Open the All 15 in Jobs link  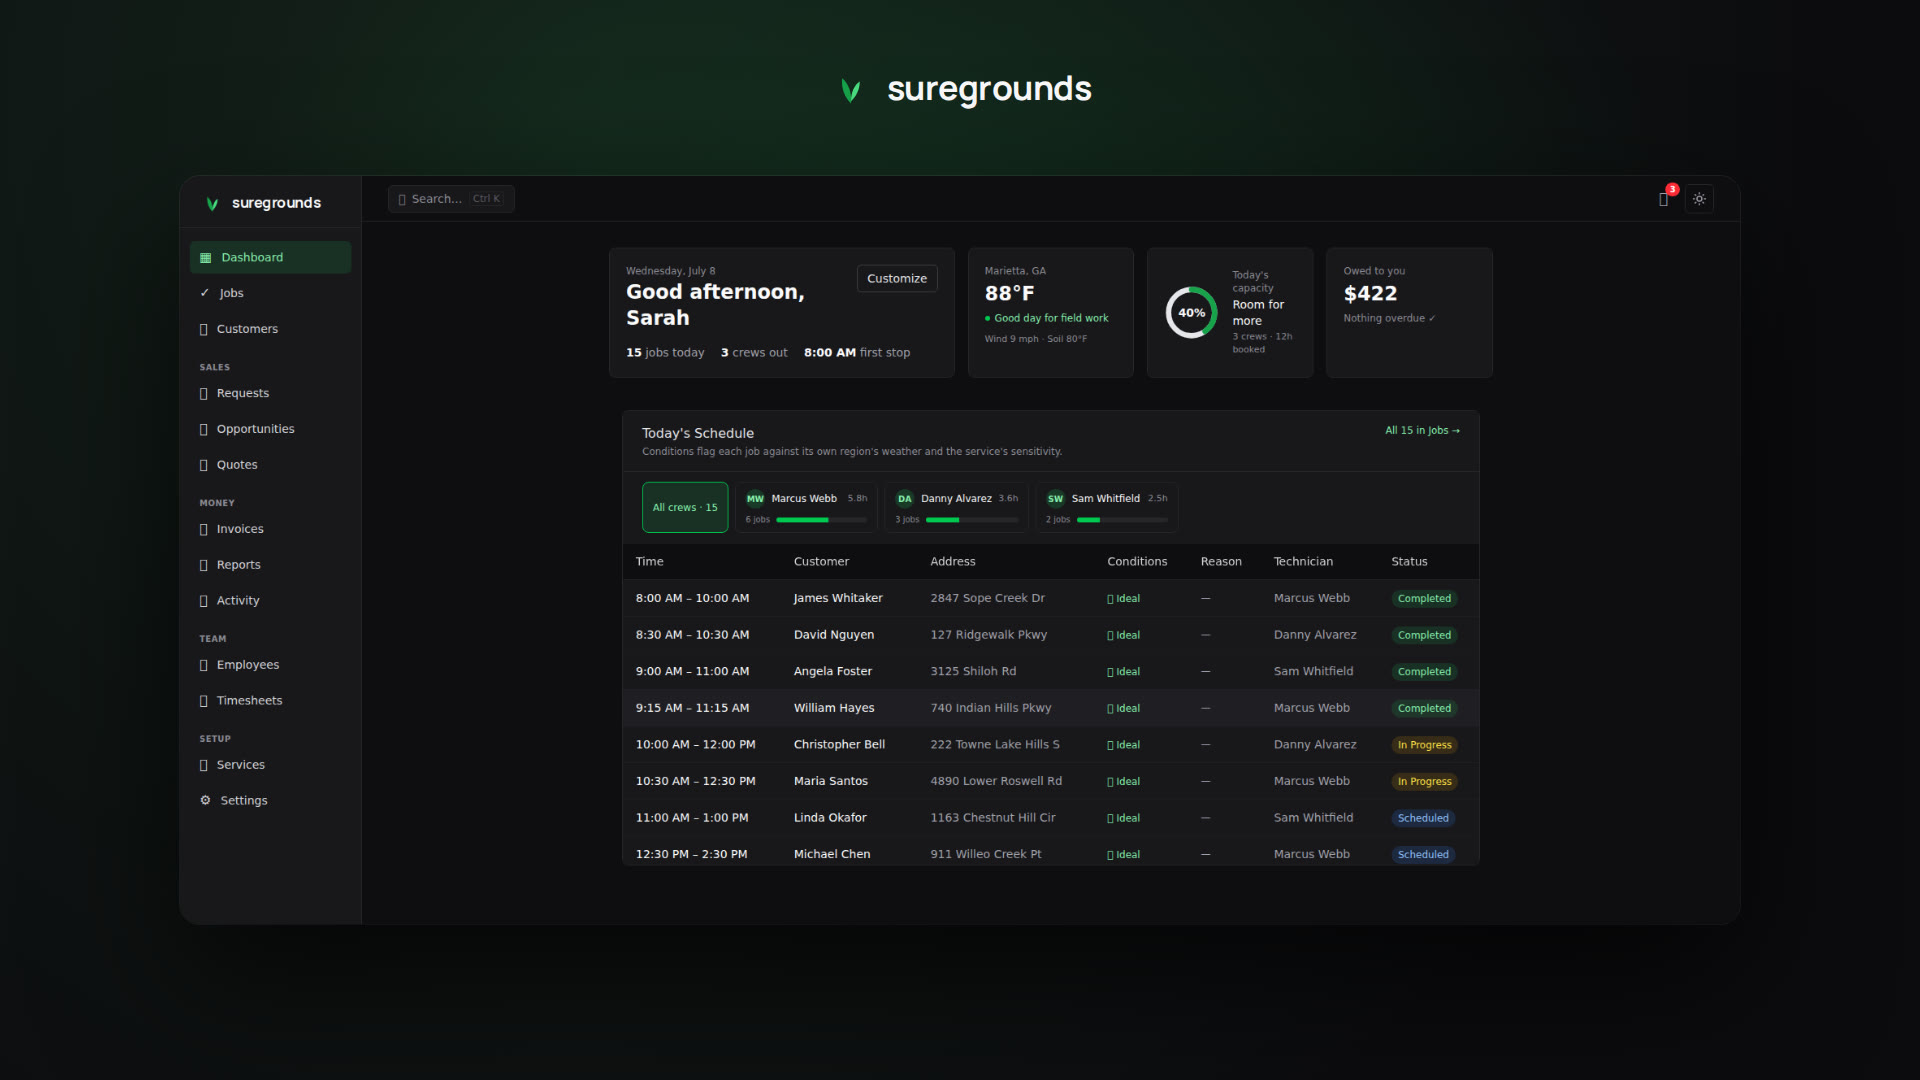click(x=1422, y=431)
